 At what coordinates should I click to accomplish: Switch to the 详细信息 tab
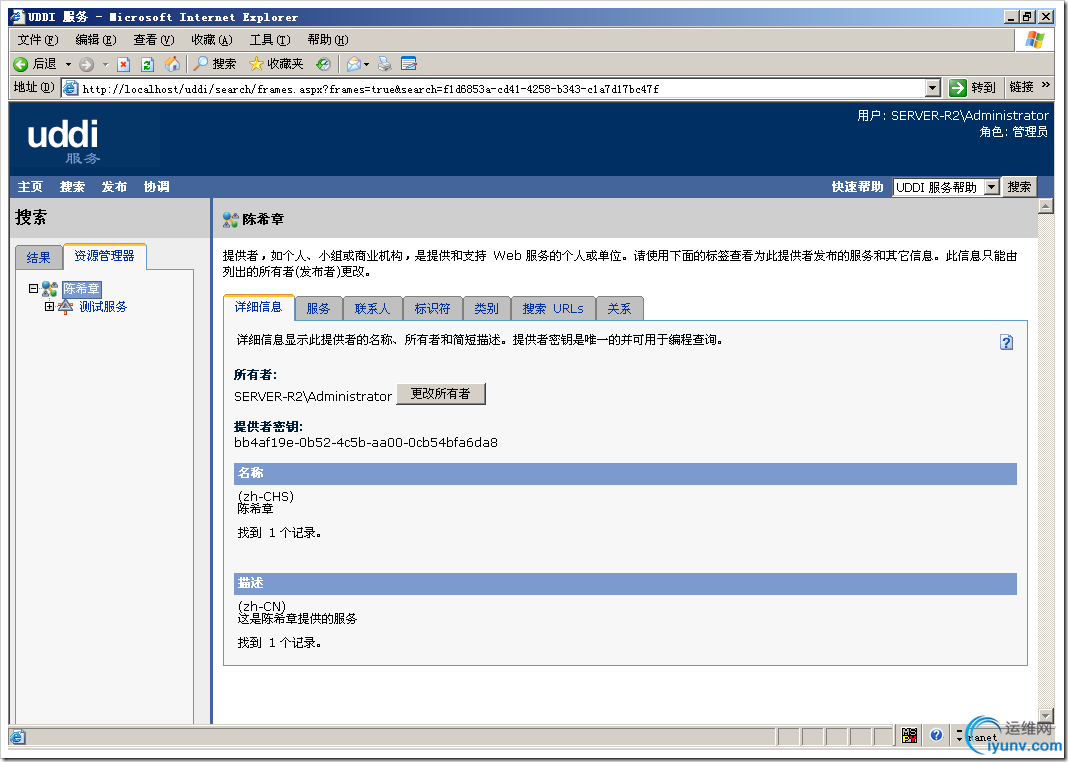pyautogui.click(x=259, y=307)
